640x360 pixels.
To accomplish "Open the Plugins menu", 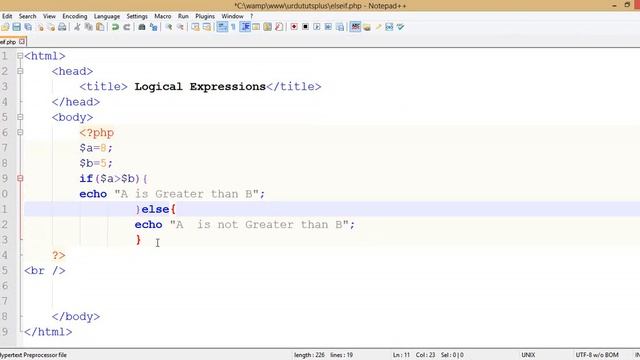I will (x=205, y=16).
